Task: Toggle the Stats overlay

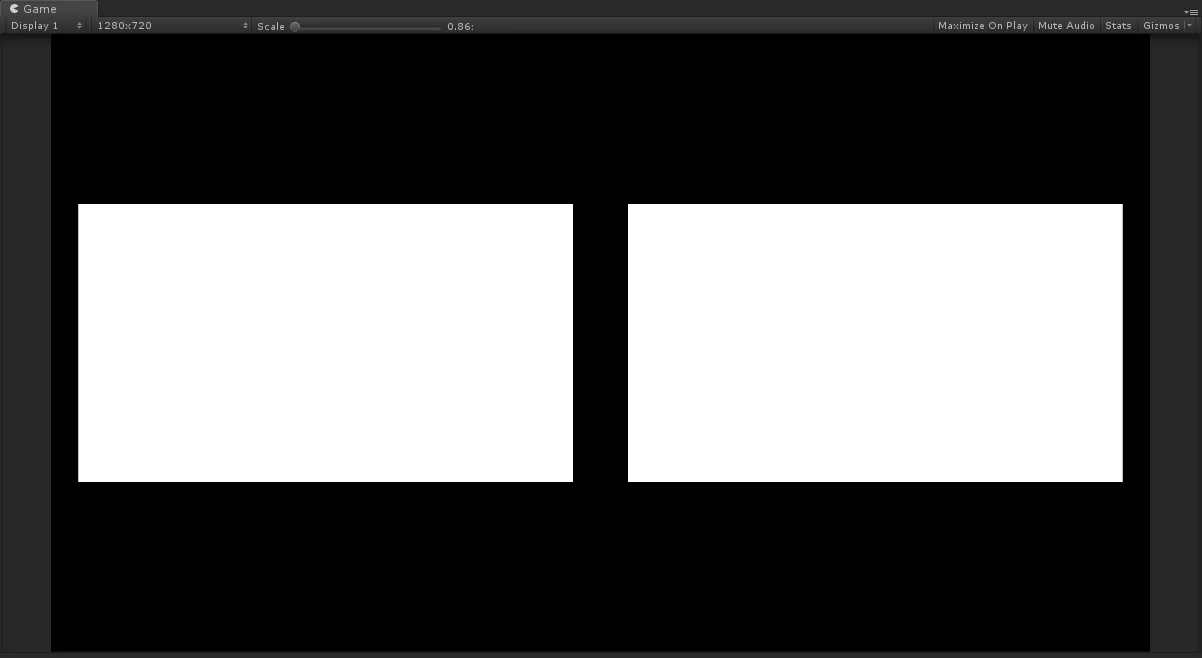Action: (1118, 26)
